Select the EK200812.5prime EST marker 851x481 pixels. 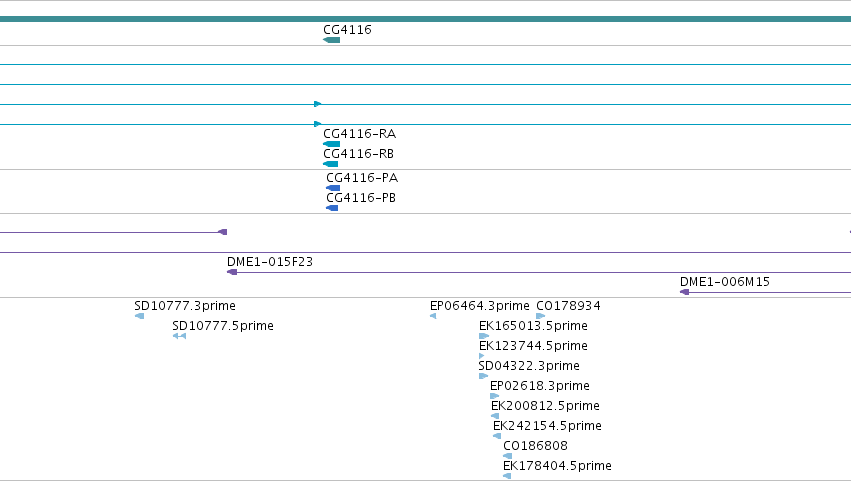click(495, 416)
